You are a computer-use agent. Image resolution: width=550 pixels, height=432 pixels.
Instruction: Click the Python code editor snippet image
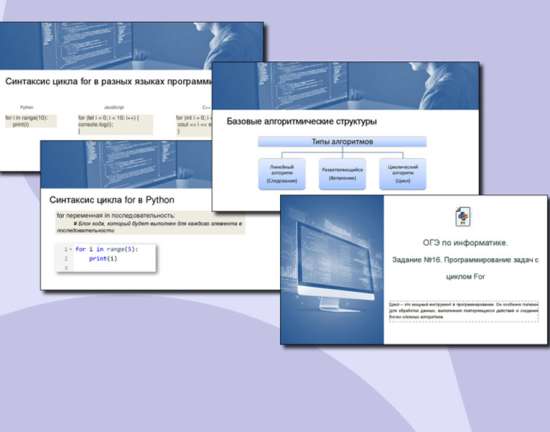pos(106,258)
